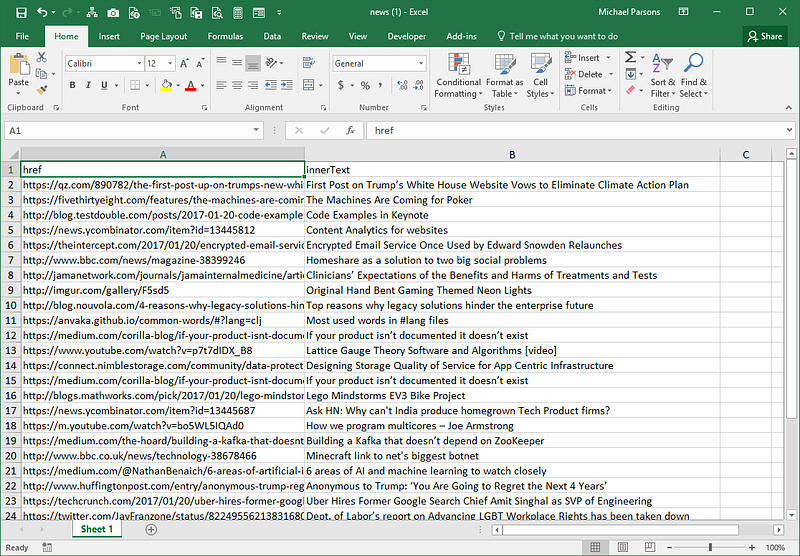Viewport: 800px width, 556px height.
Task: Click the Cut scissors icon
Action: (x=42, y=57)
